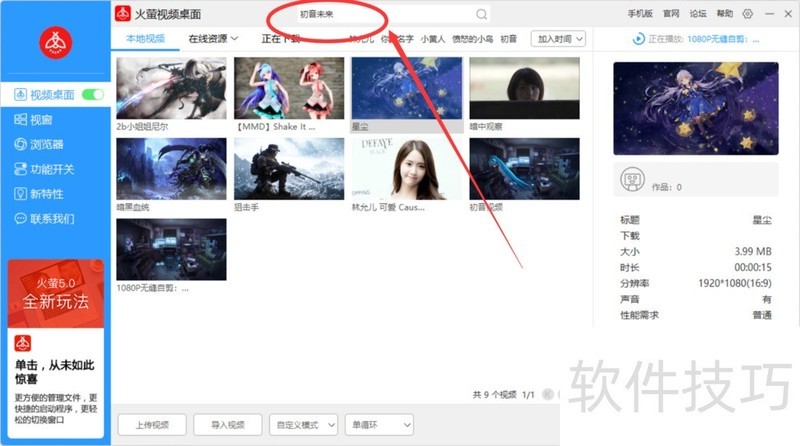Screen dimensions: 800x446
Task: Toggle the 视频桌面 switch off
Action: click(x=93, y=94)
